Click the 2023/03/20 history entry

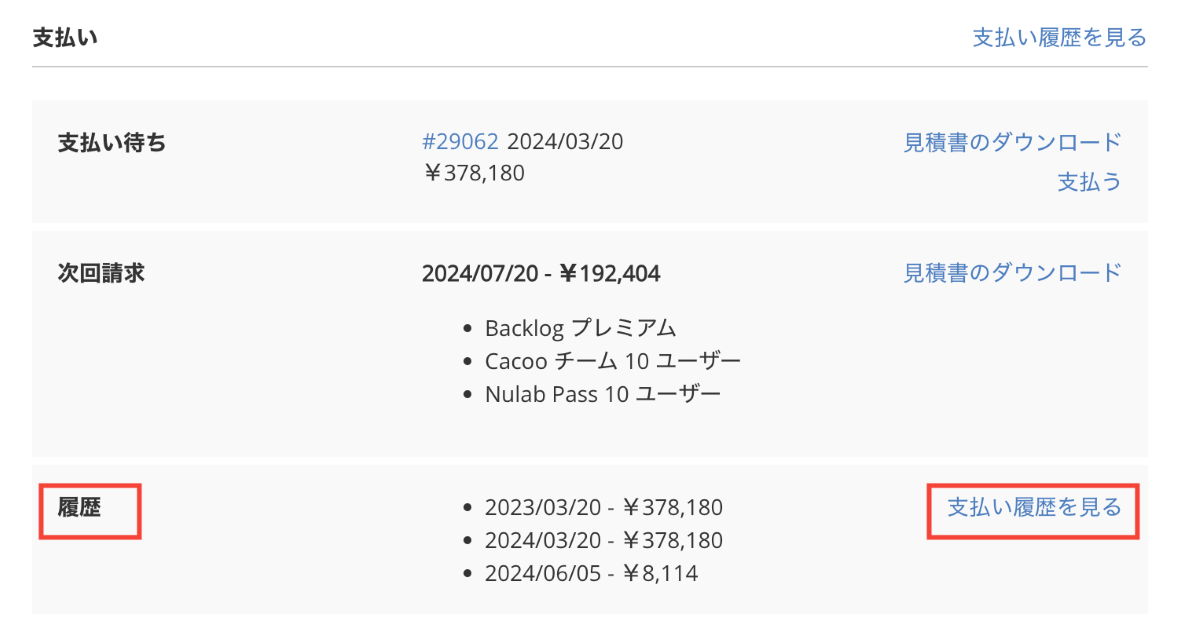pyautogui.click(x=603, y=508)
